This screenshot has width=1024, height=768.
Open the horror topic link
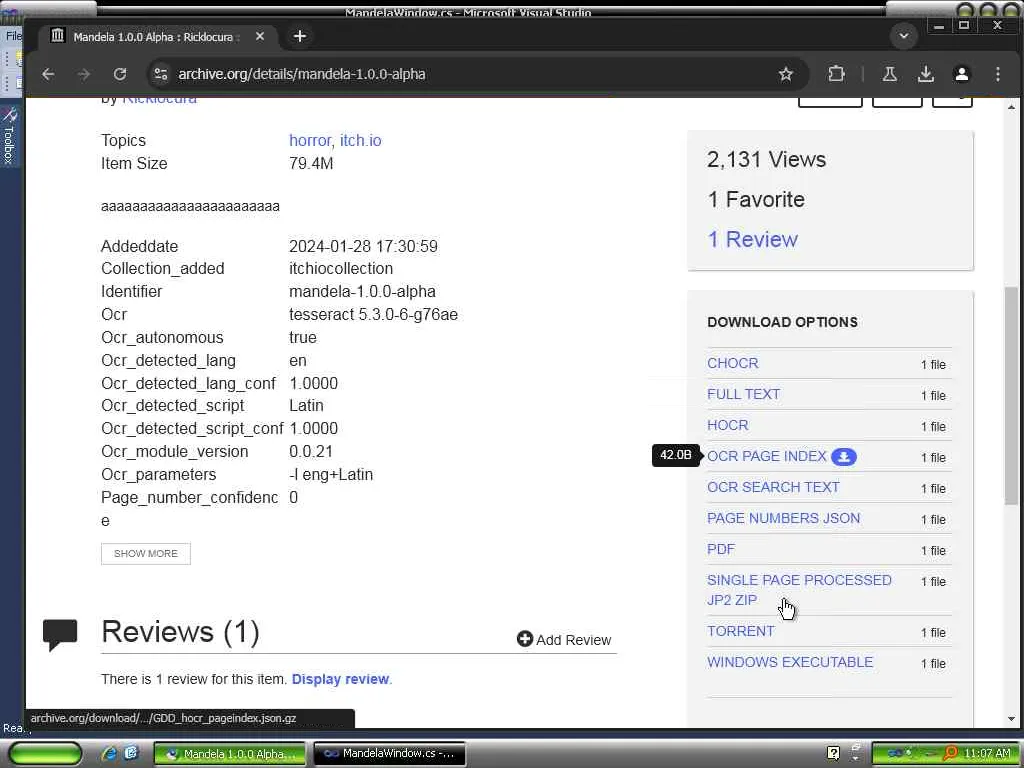pyautogui.click(x=310, y=140)
